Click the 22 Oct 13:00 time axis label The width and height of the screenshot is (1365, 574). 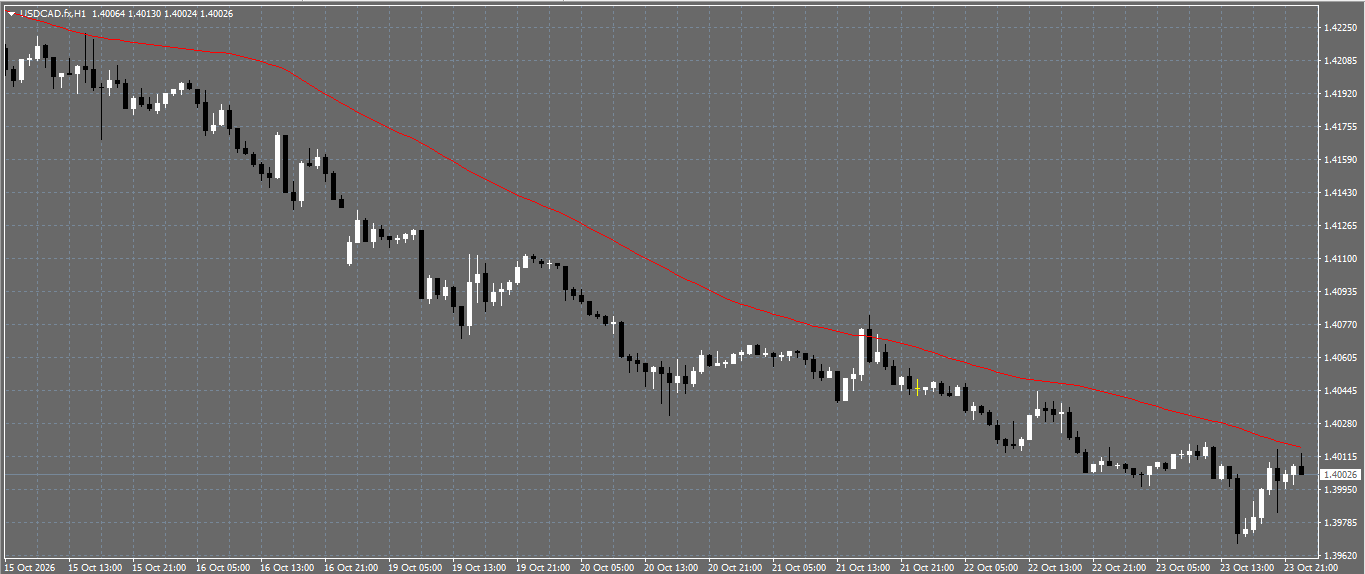[x=1055, y=567]
